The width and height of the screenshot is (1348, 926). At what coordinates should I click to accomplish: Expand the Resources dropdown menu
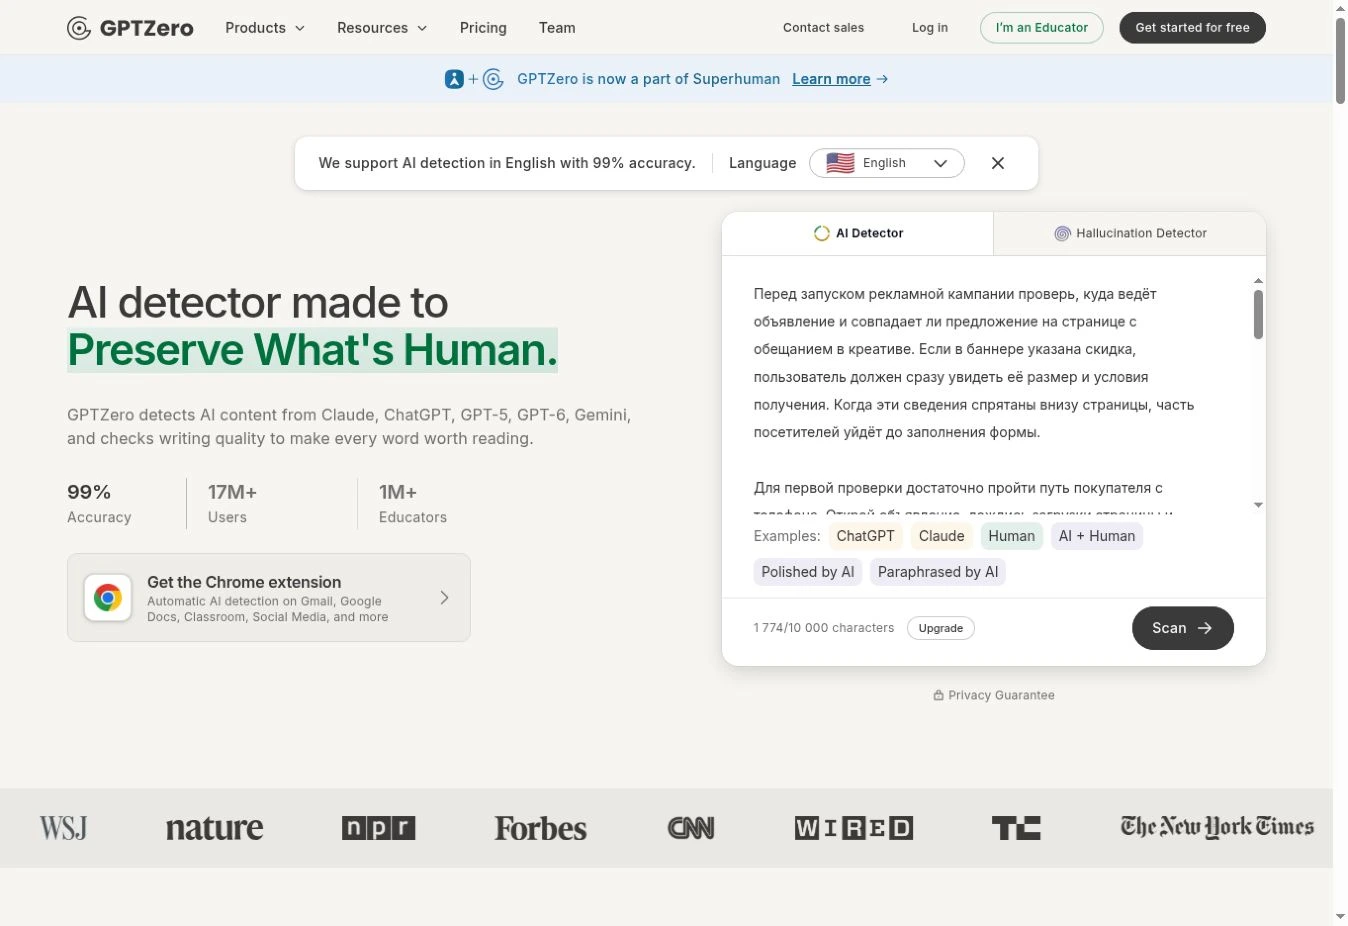(382, 28)
